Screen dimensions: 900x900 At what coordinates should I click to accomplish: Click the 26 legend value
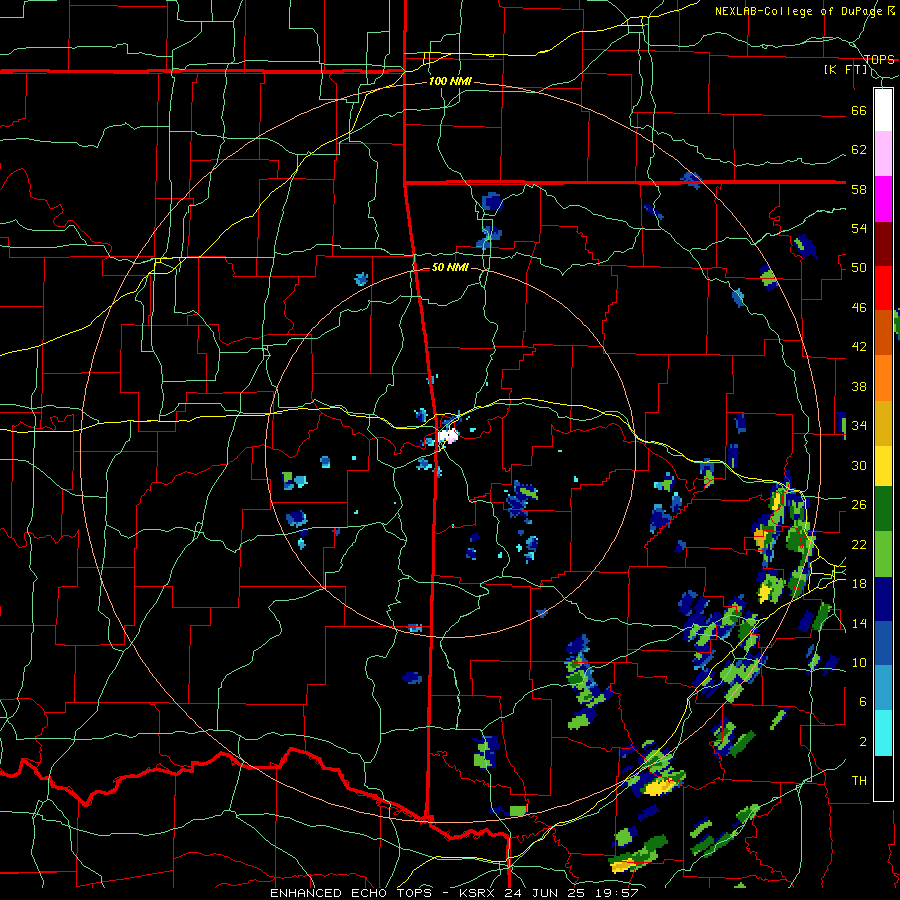859,505
